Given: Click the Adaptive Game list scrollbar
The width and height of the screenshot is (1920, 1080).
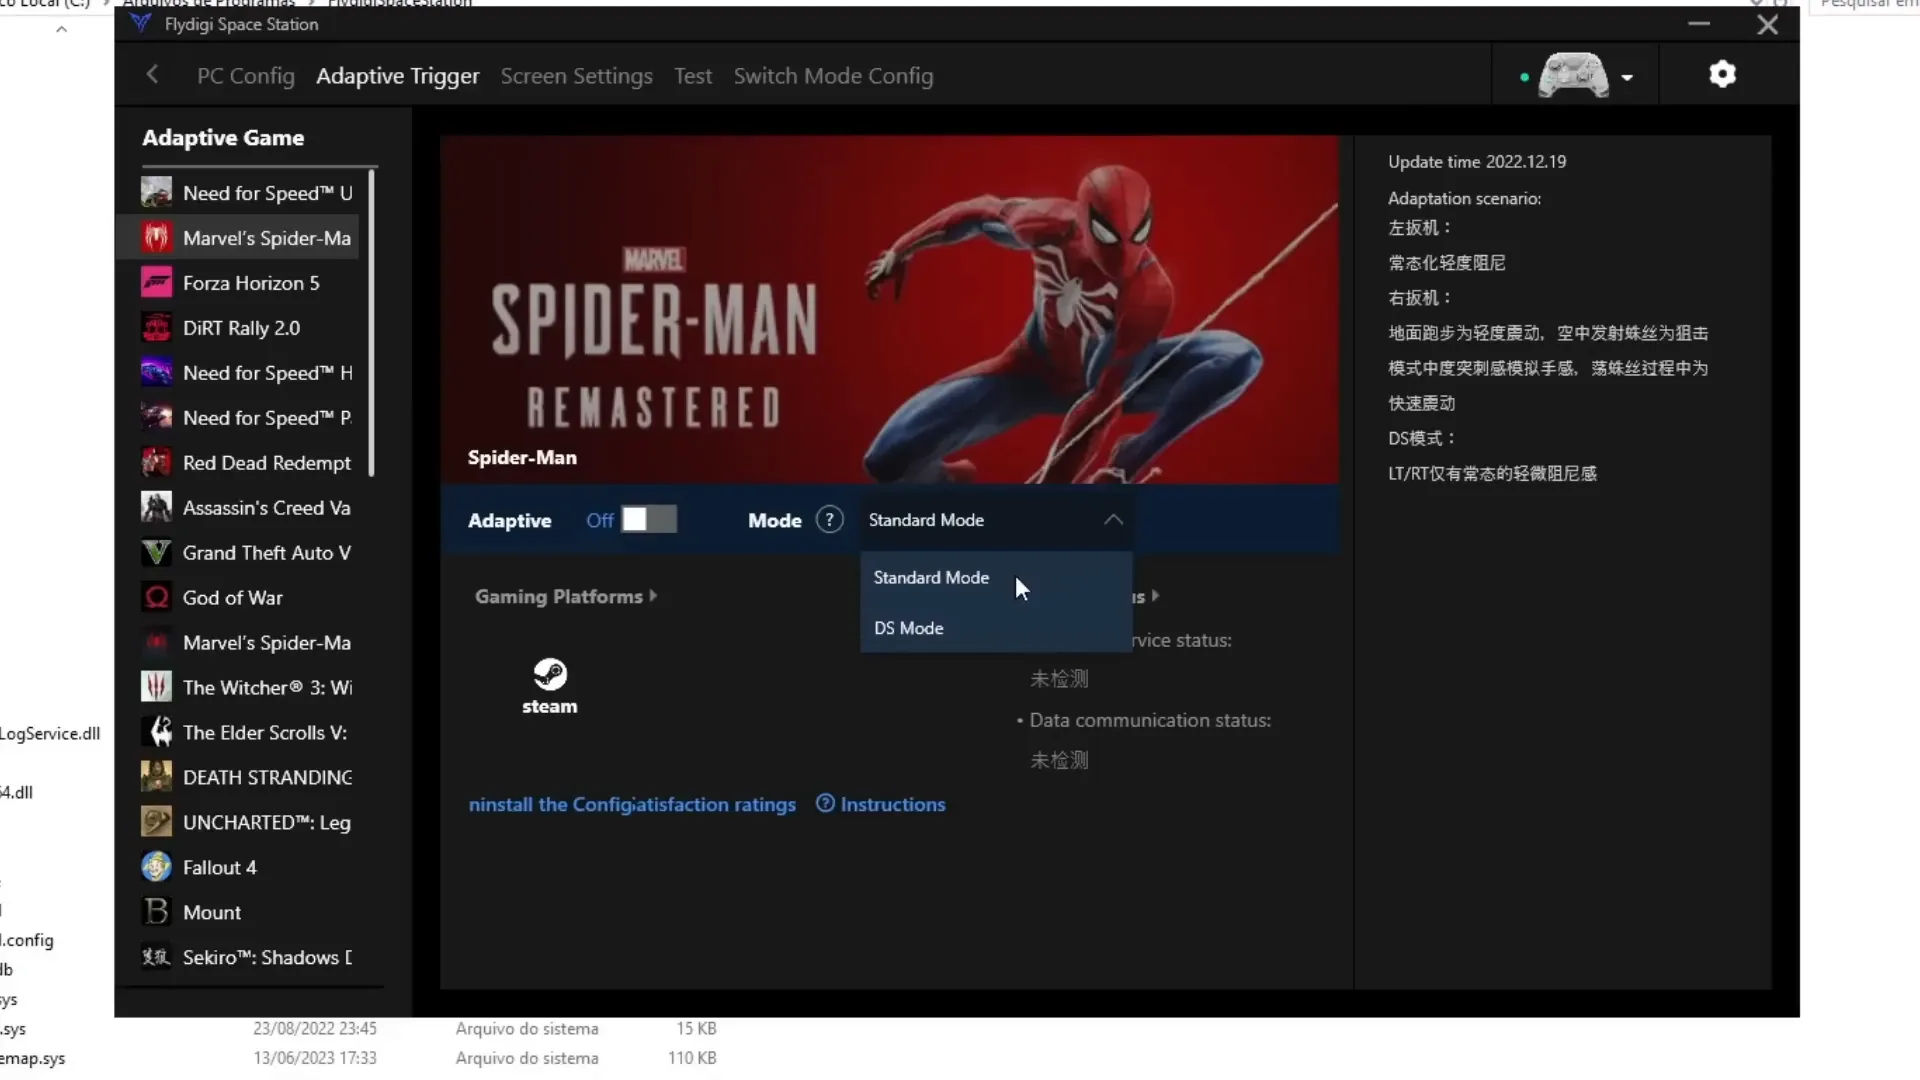Looking at the screenshot, I should pyautogui.click(x=372, y=322).
